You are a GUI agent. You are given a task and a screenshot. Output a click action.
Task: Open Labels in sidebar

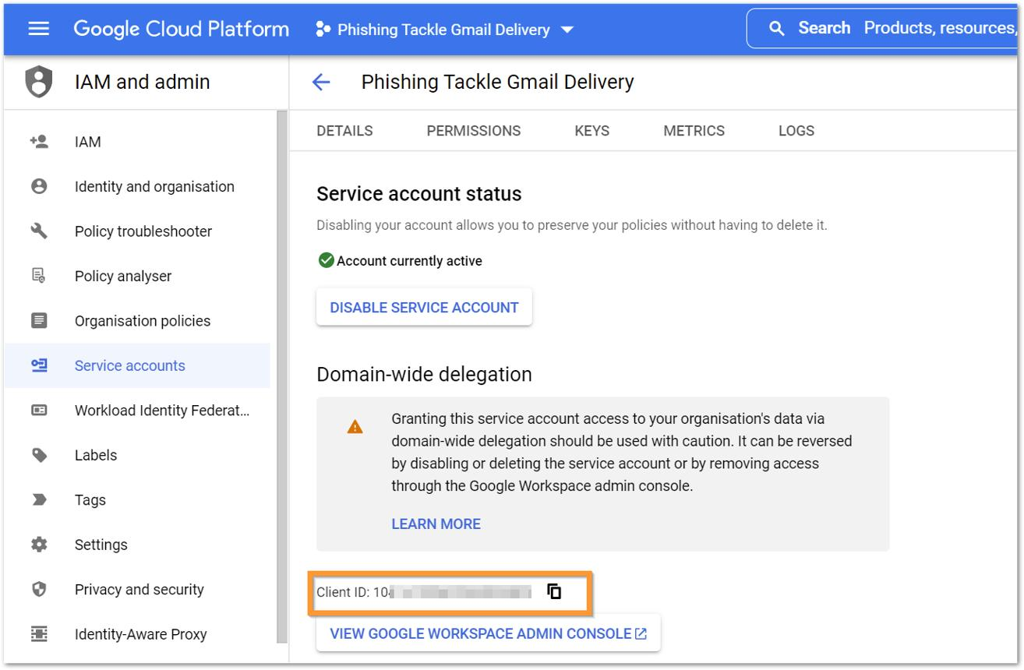click(x=137, y=455)
